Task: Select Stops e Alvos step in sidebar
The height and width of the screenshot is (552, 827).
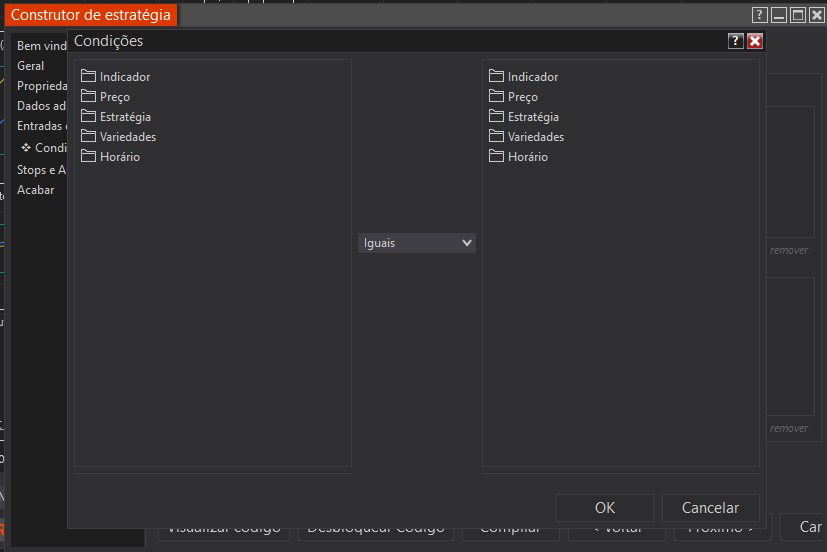Action: 42,170
